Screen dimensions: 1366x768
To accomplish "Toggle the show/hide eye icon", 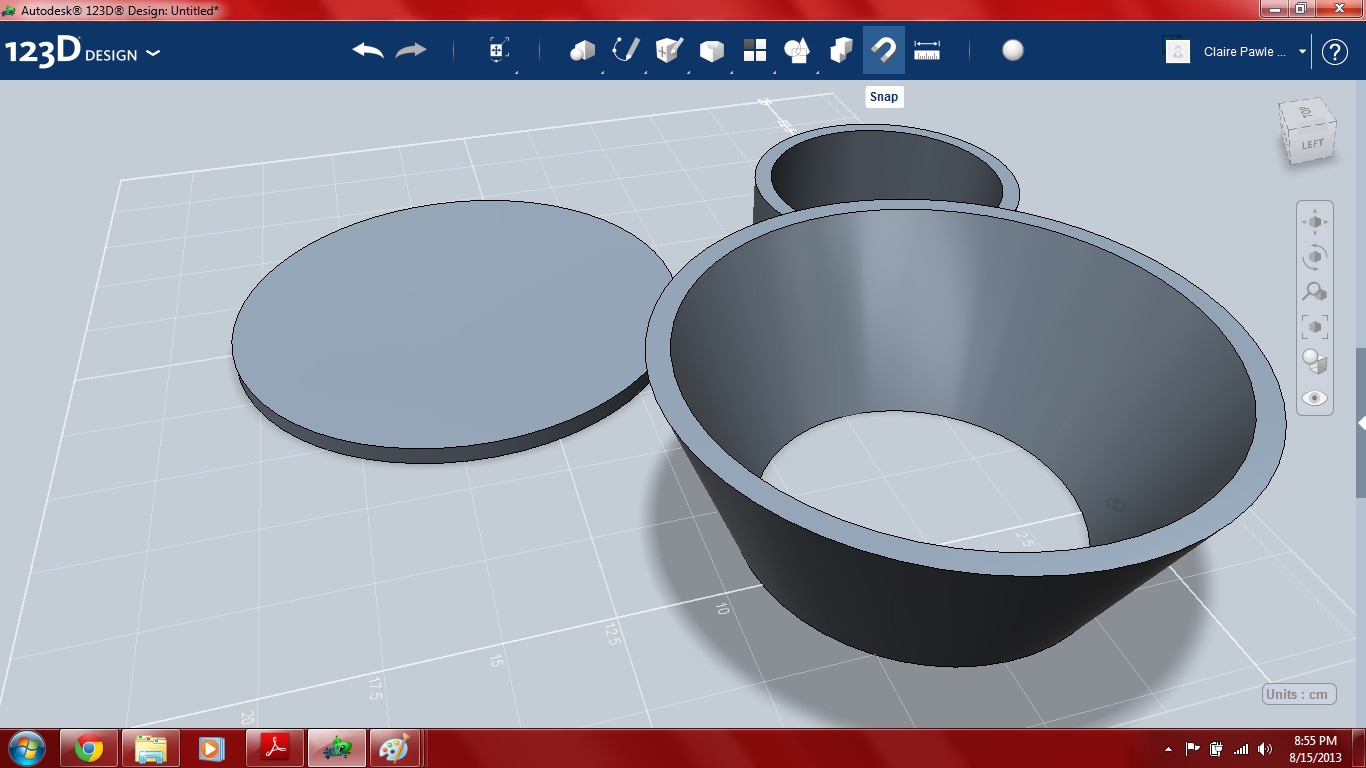I will click(x=1315, y=398).
